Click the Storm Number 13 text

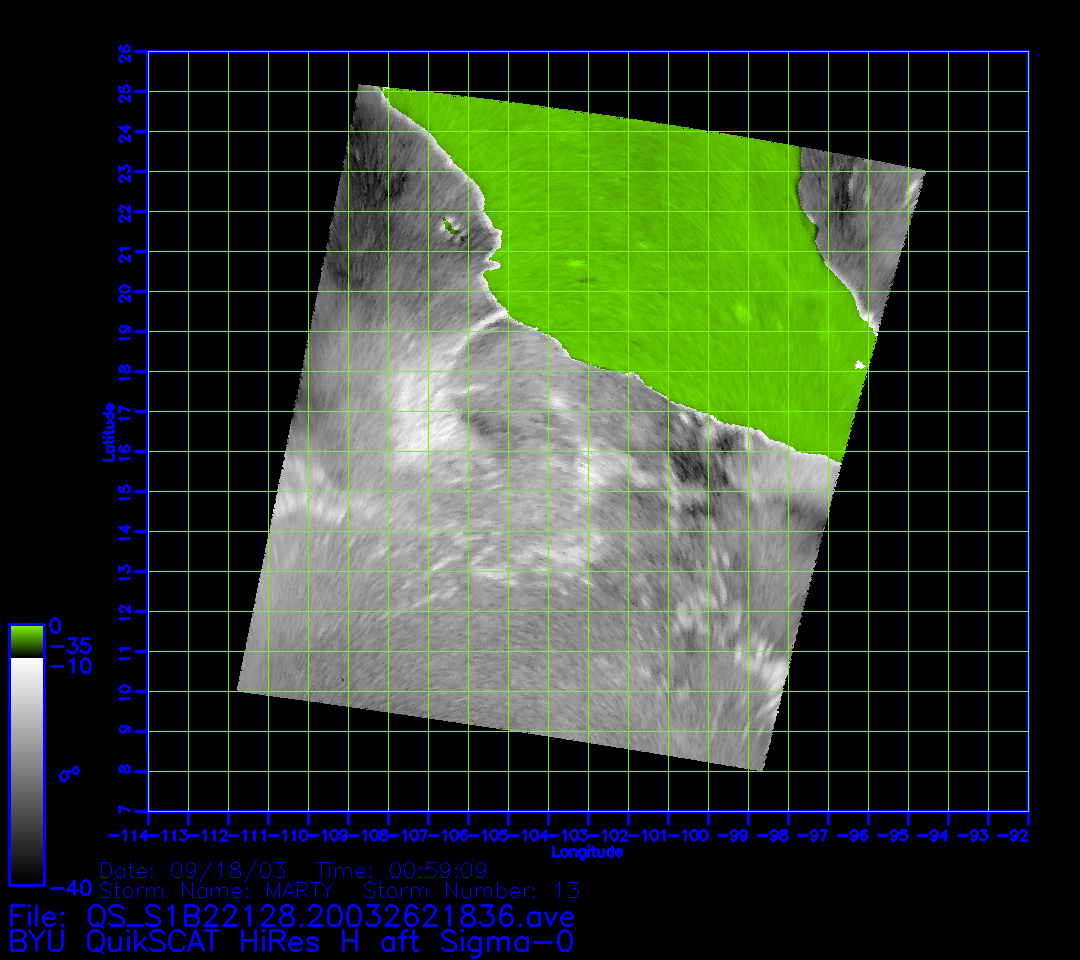pyautogui.click(x=471, y=890)
